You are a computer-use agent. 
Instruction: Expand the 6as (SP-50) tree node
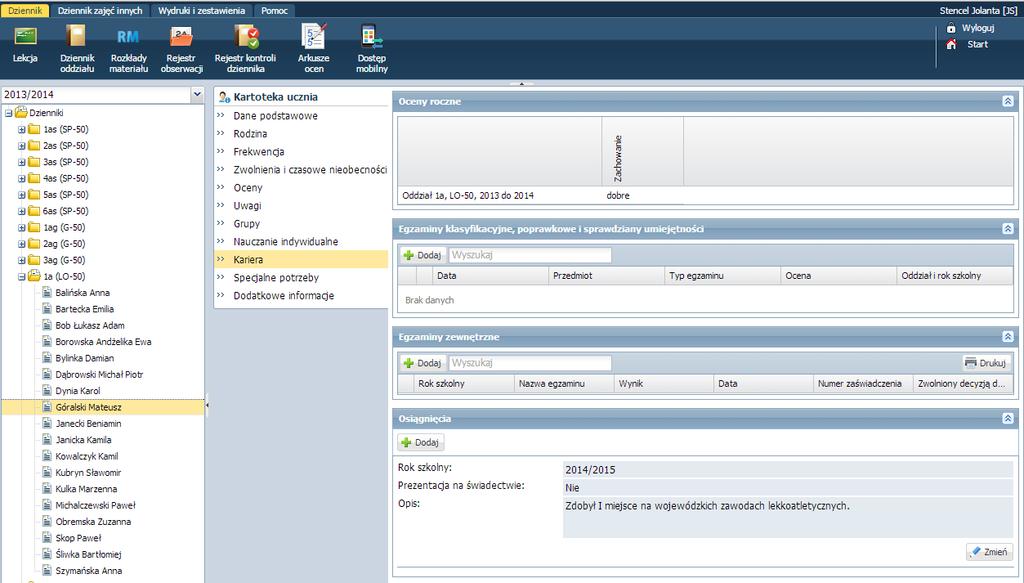coord(22,211)
